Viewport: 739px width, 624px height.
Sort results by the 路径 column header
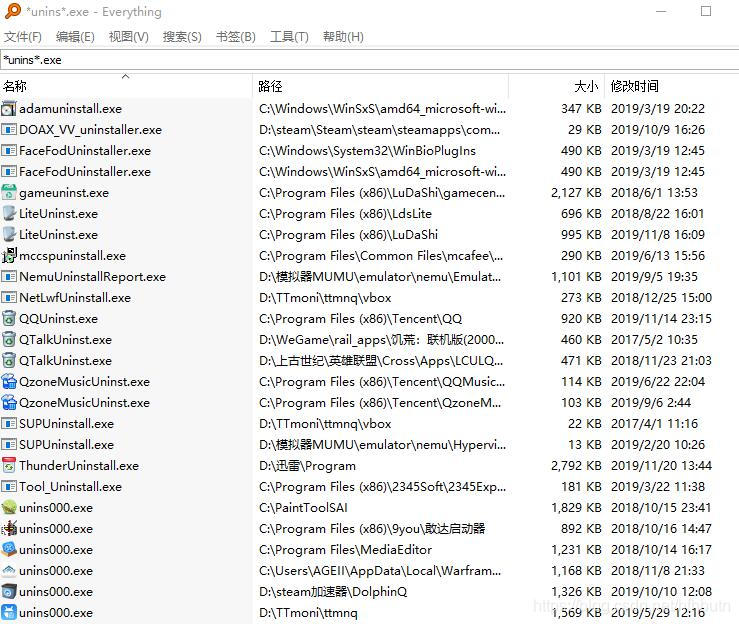380,86
